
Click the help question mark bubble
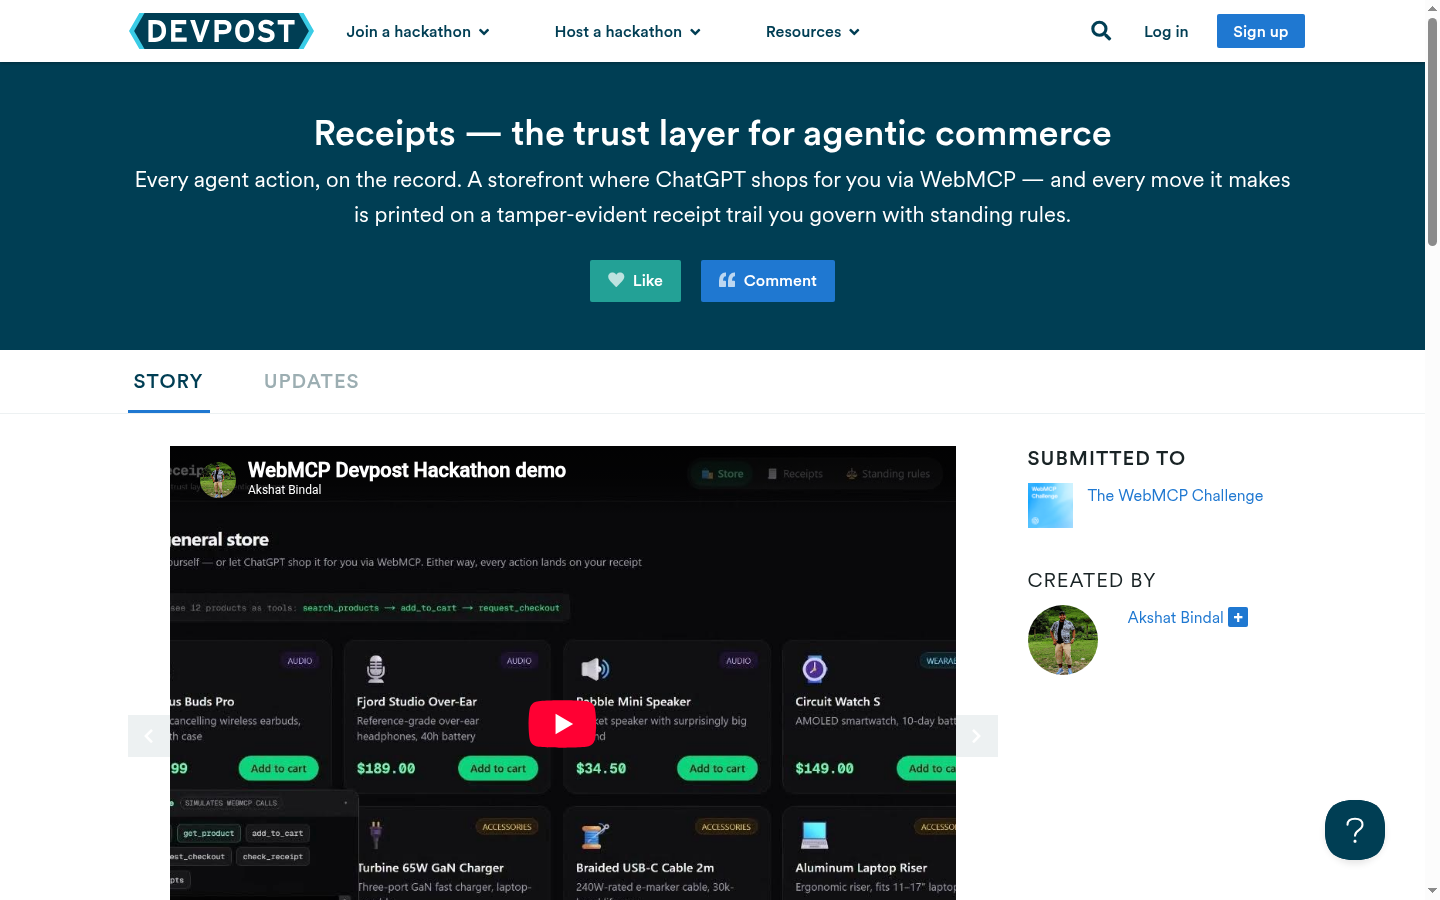click(x=1355, y=830)
